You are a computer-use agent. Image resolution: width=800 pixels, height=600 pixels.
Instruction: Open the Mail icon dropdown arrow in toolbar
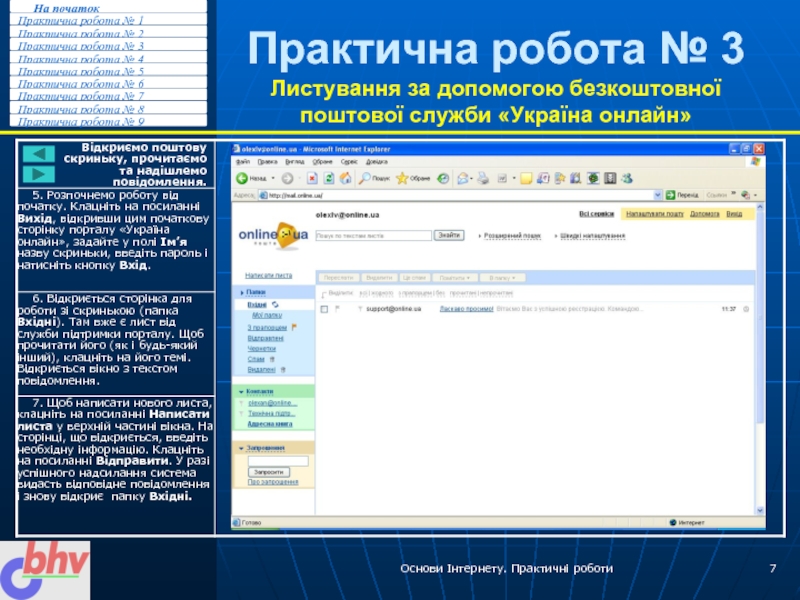pyautogui.click(x=471, y=178)
